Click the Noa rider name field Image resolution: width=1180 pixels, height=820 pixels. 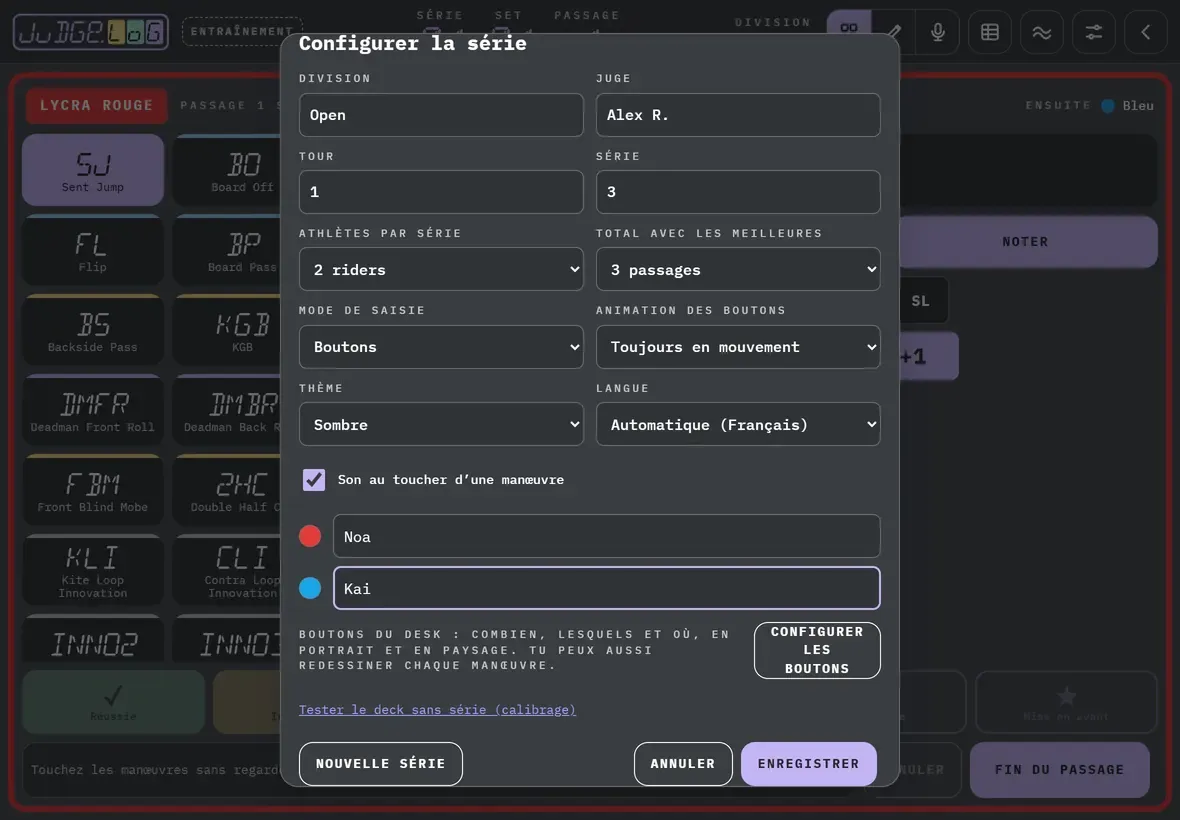[607, 536]
